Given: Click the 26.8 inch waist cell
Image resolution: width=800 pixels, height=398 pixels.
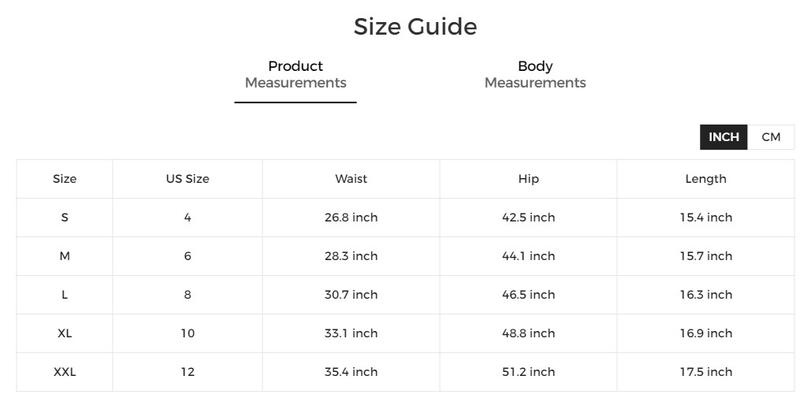Looking at the screenshot, I should click(351, 217).
